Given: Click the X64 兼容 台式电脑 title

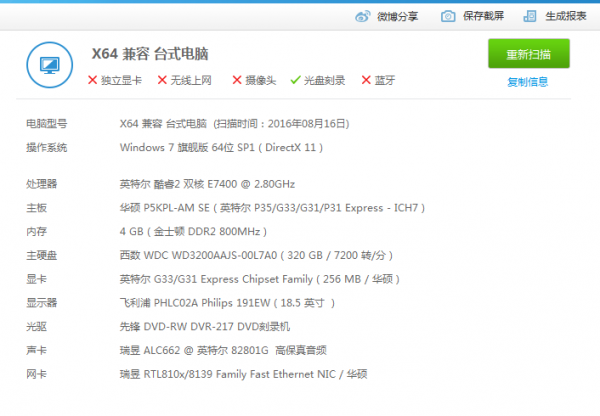Looking at the screenshot, I should click(150, 54).
